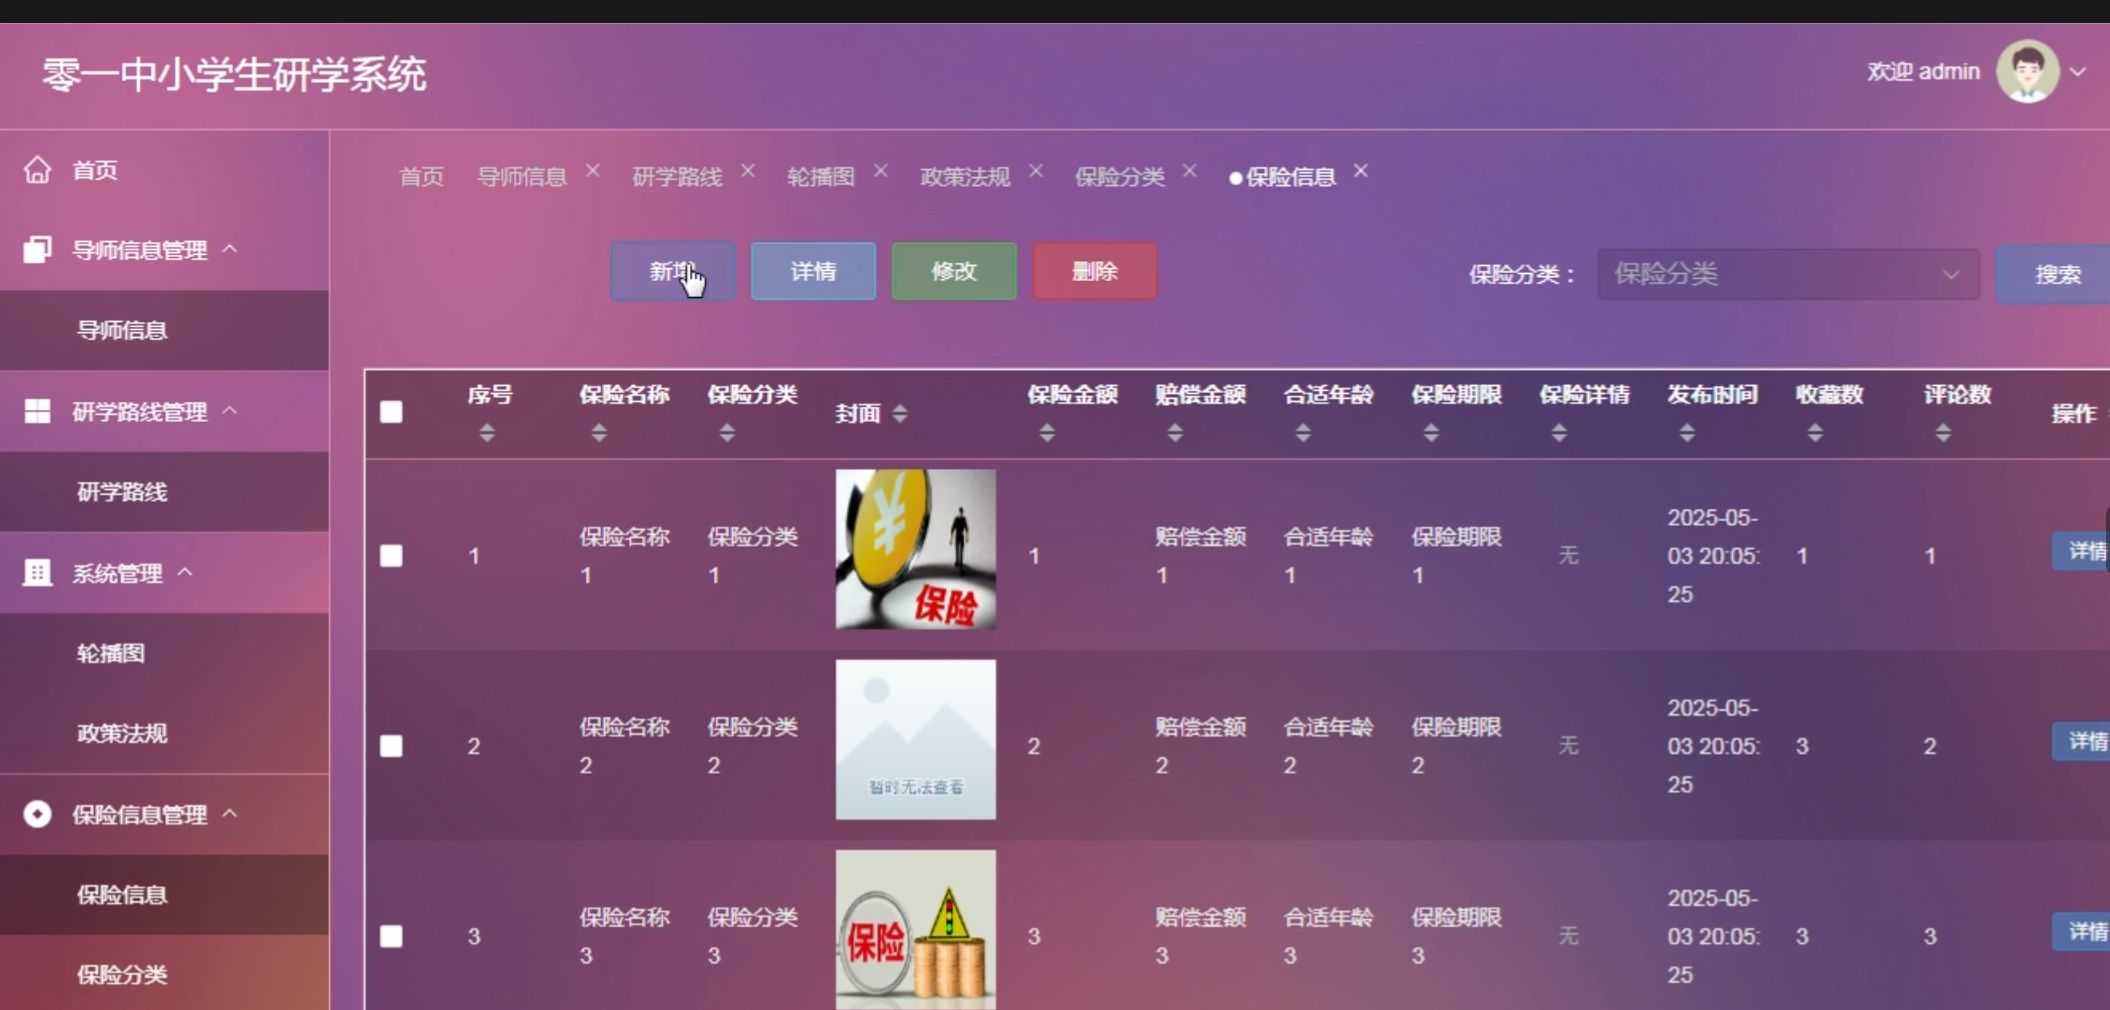Toggle the select-all header checkbox
The image size is (2110, 1010).
click(391, 412)
